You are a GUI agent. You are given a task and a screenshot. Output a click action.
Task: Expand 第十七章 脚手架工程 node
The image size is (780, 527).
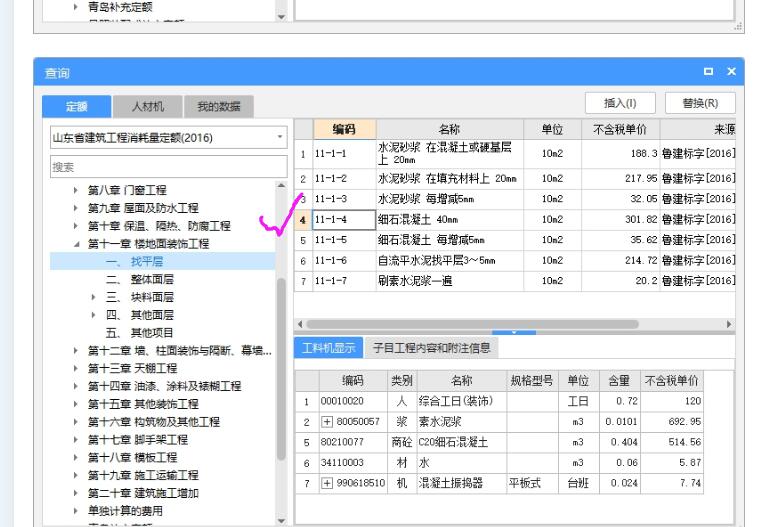tap(76, 440)
